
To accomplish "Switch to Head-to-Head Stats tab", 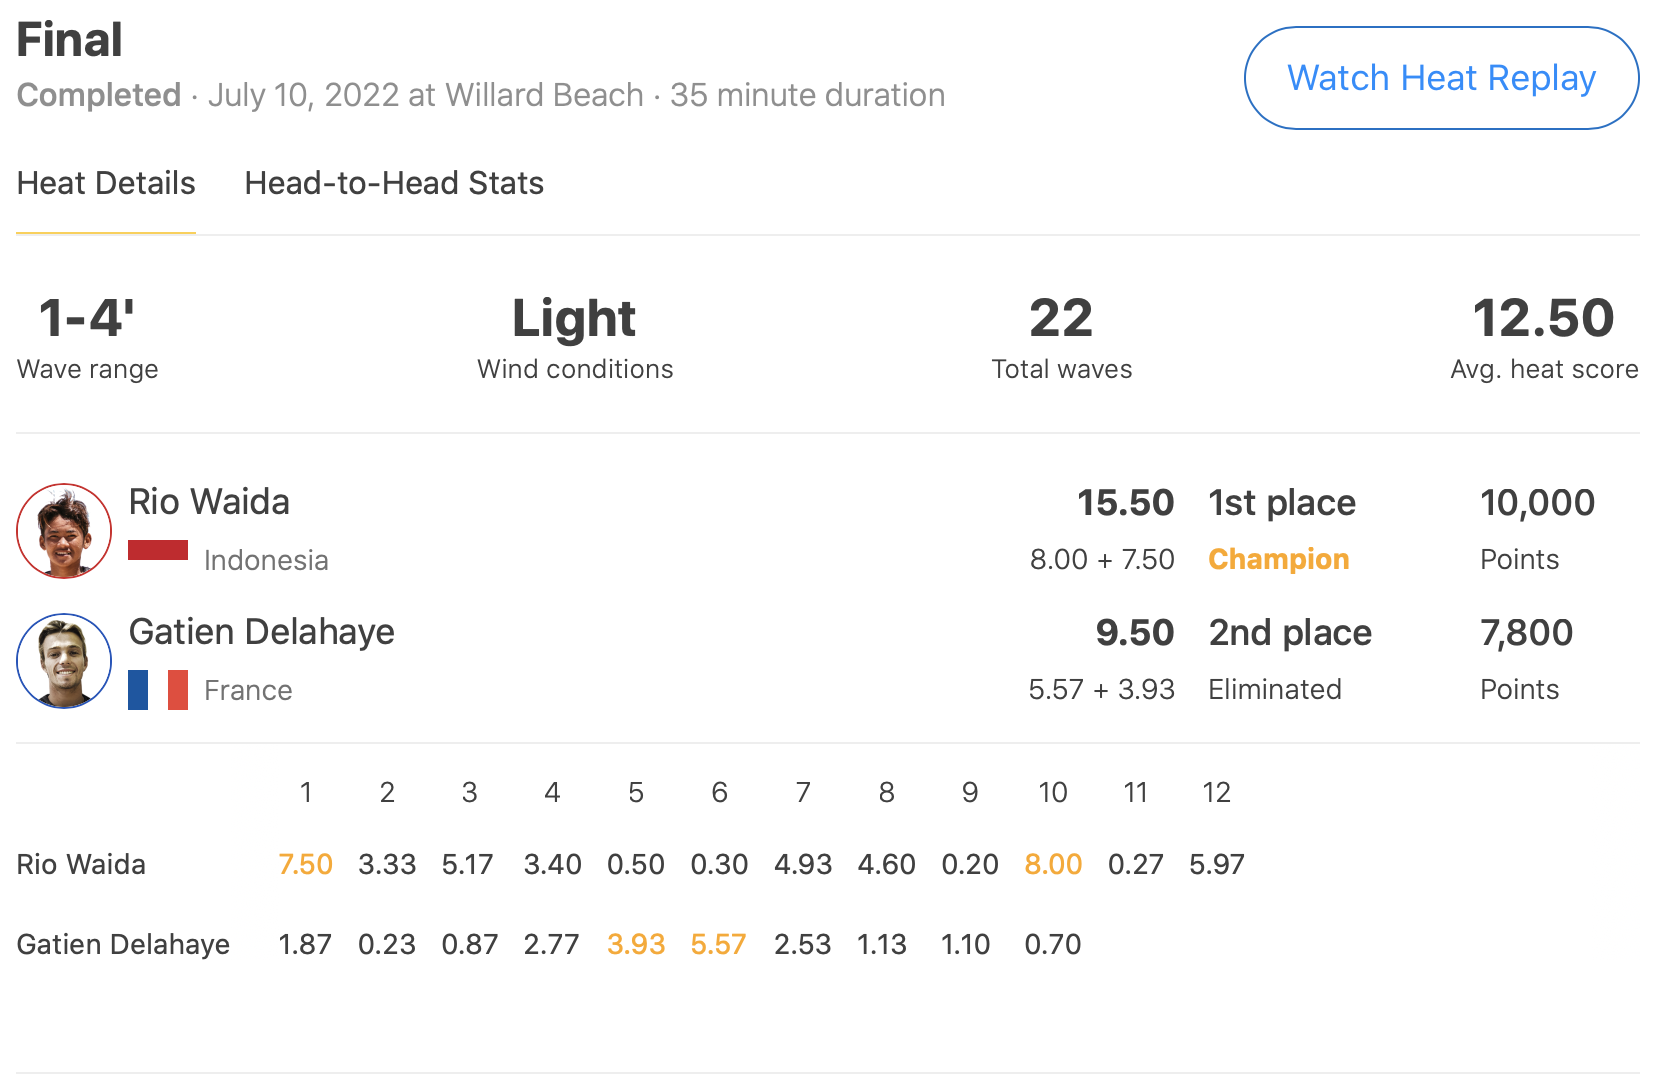I will tap(394, 183).
